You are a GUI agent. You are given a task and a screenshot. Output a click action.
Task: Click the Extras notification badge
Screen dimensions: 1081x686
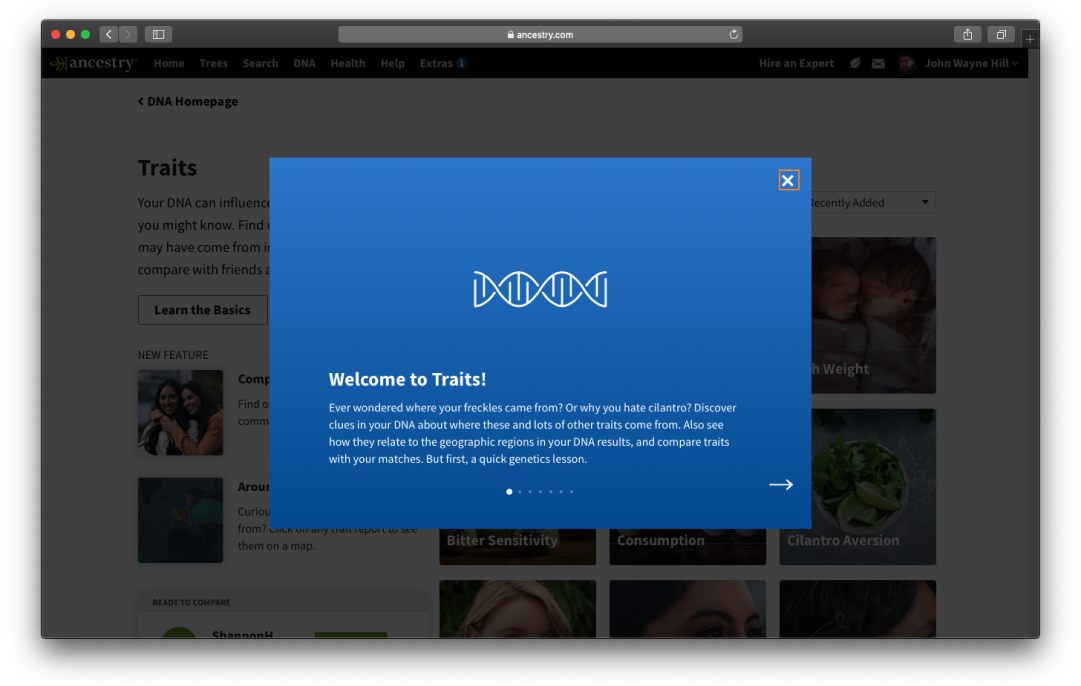462,63
